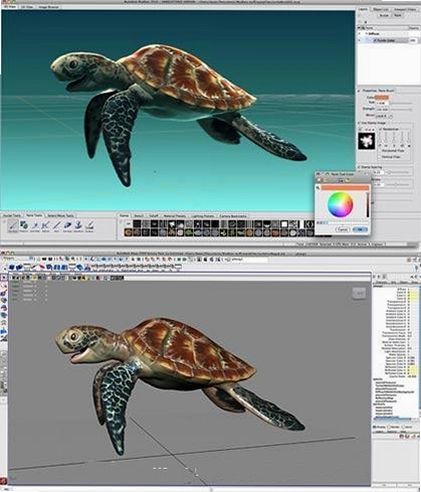Open the Material Presets tab
Viewport: 421px width, 492px height.
coord(175,216)
